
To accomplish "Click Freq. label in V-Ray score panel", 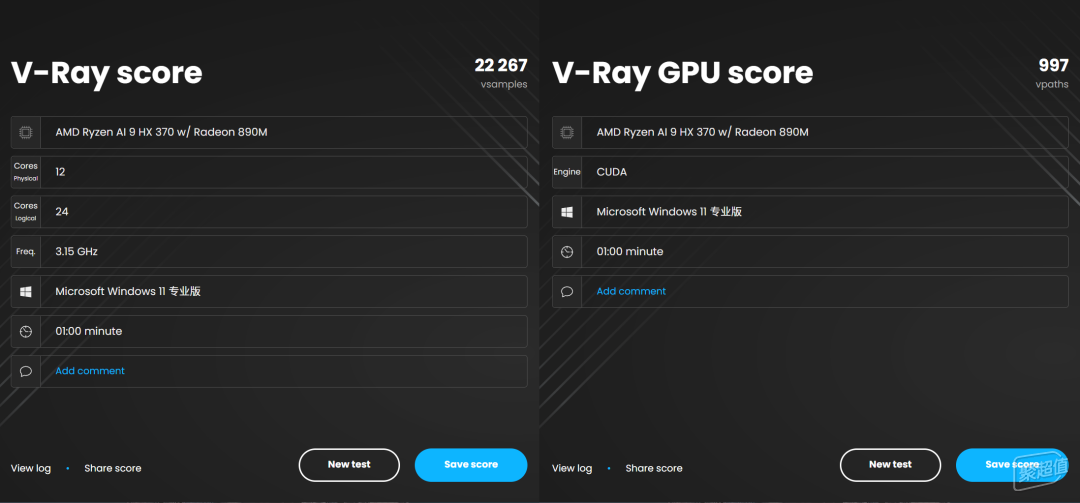I will (25, 252).
